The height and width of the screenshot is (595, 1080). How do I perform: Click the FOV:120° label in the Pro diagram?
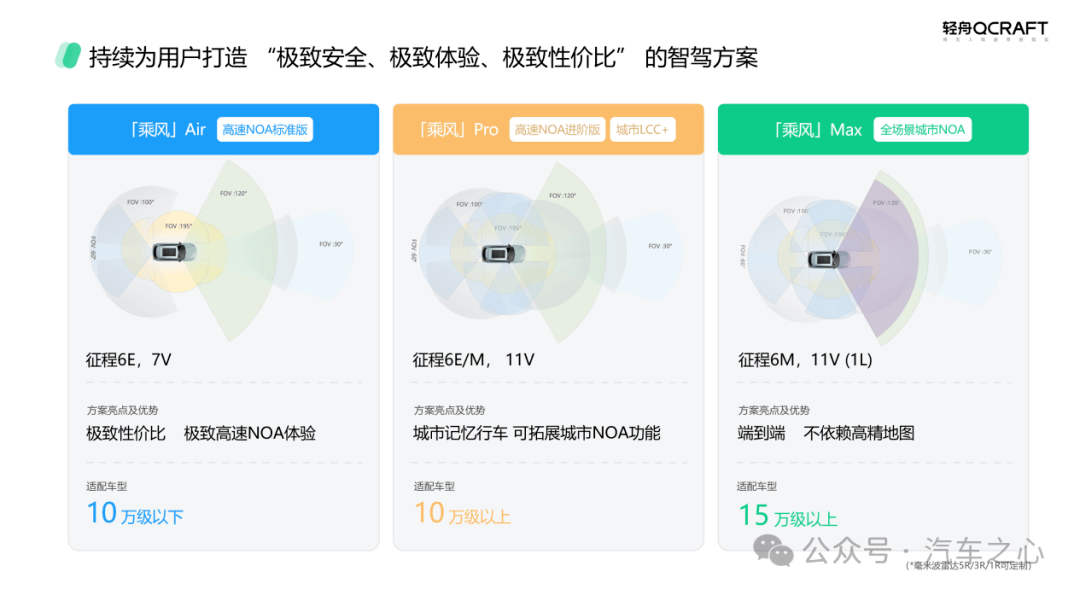(563, 196)
